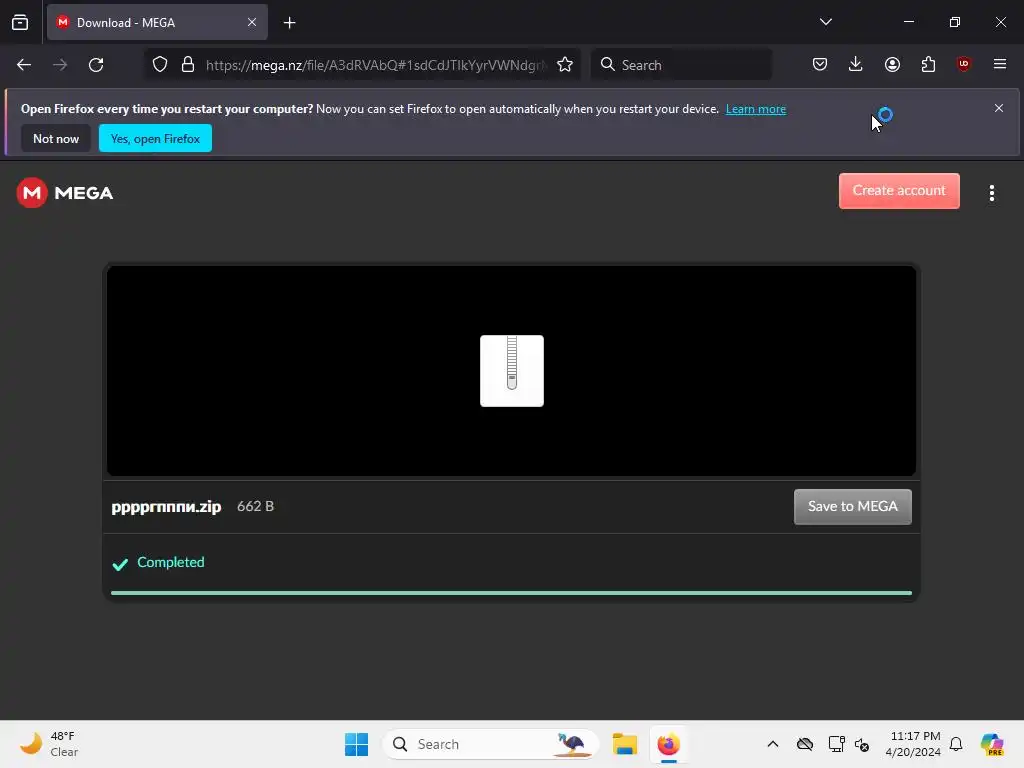The width and height of the screenshot is (1024, 768).
Task: Click Save to MEGA button
Action: point(852,507)
